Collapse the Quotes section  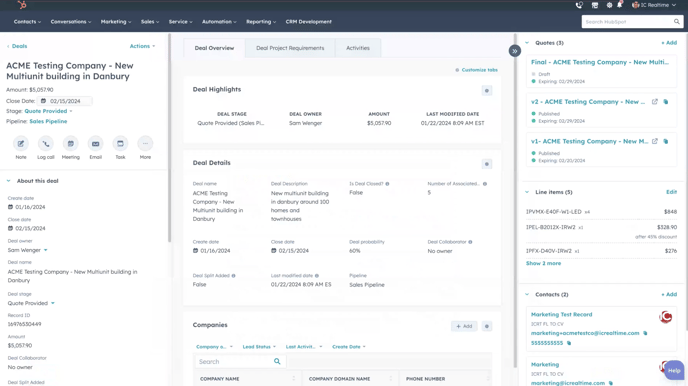[x=527, y=43]
